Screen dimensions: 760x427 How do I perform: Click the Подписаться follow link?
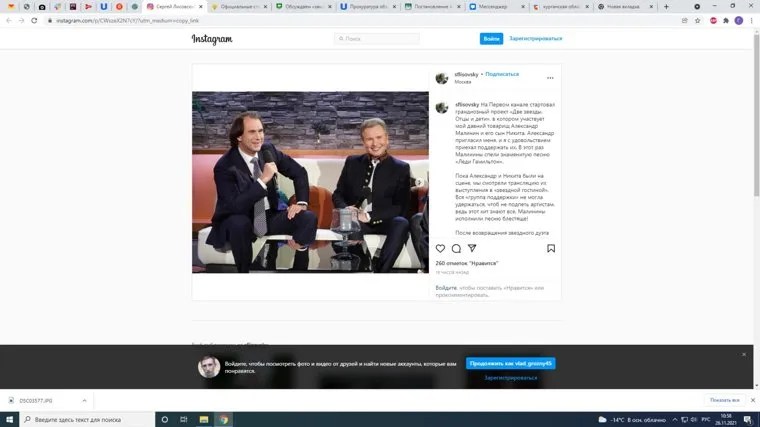(x=502, y=74)
